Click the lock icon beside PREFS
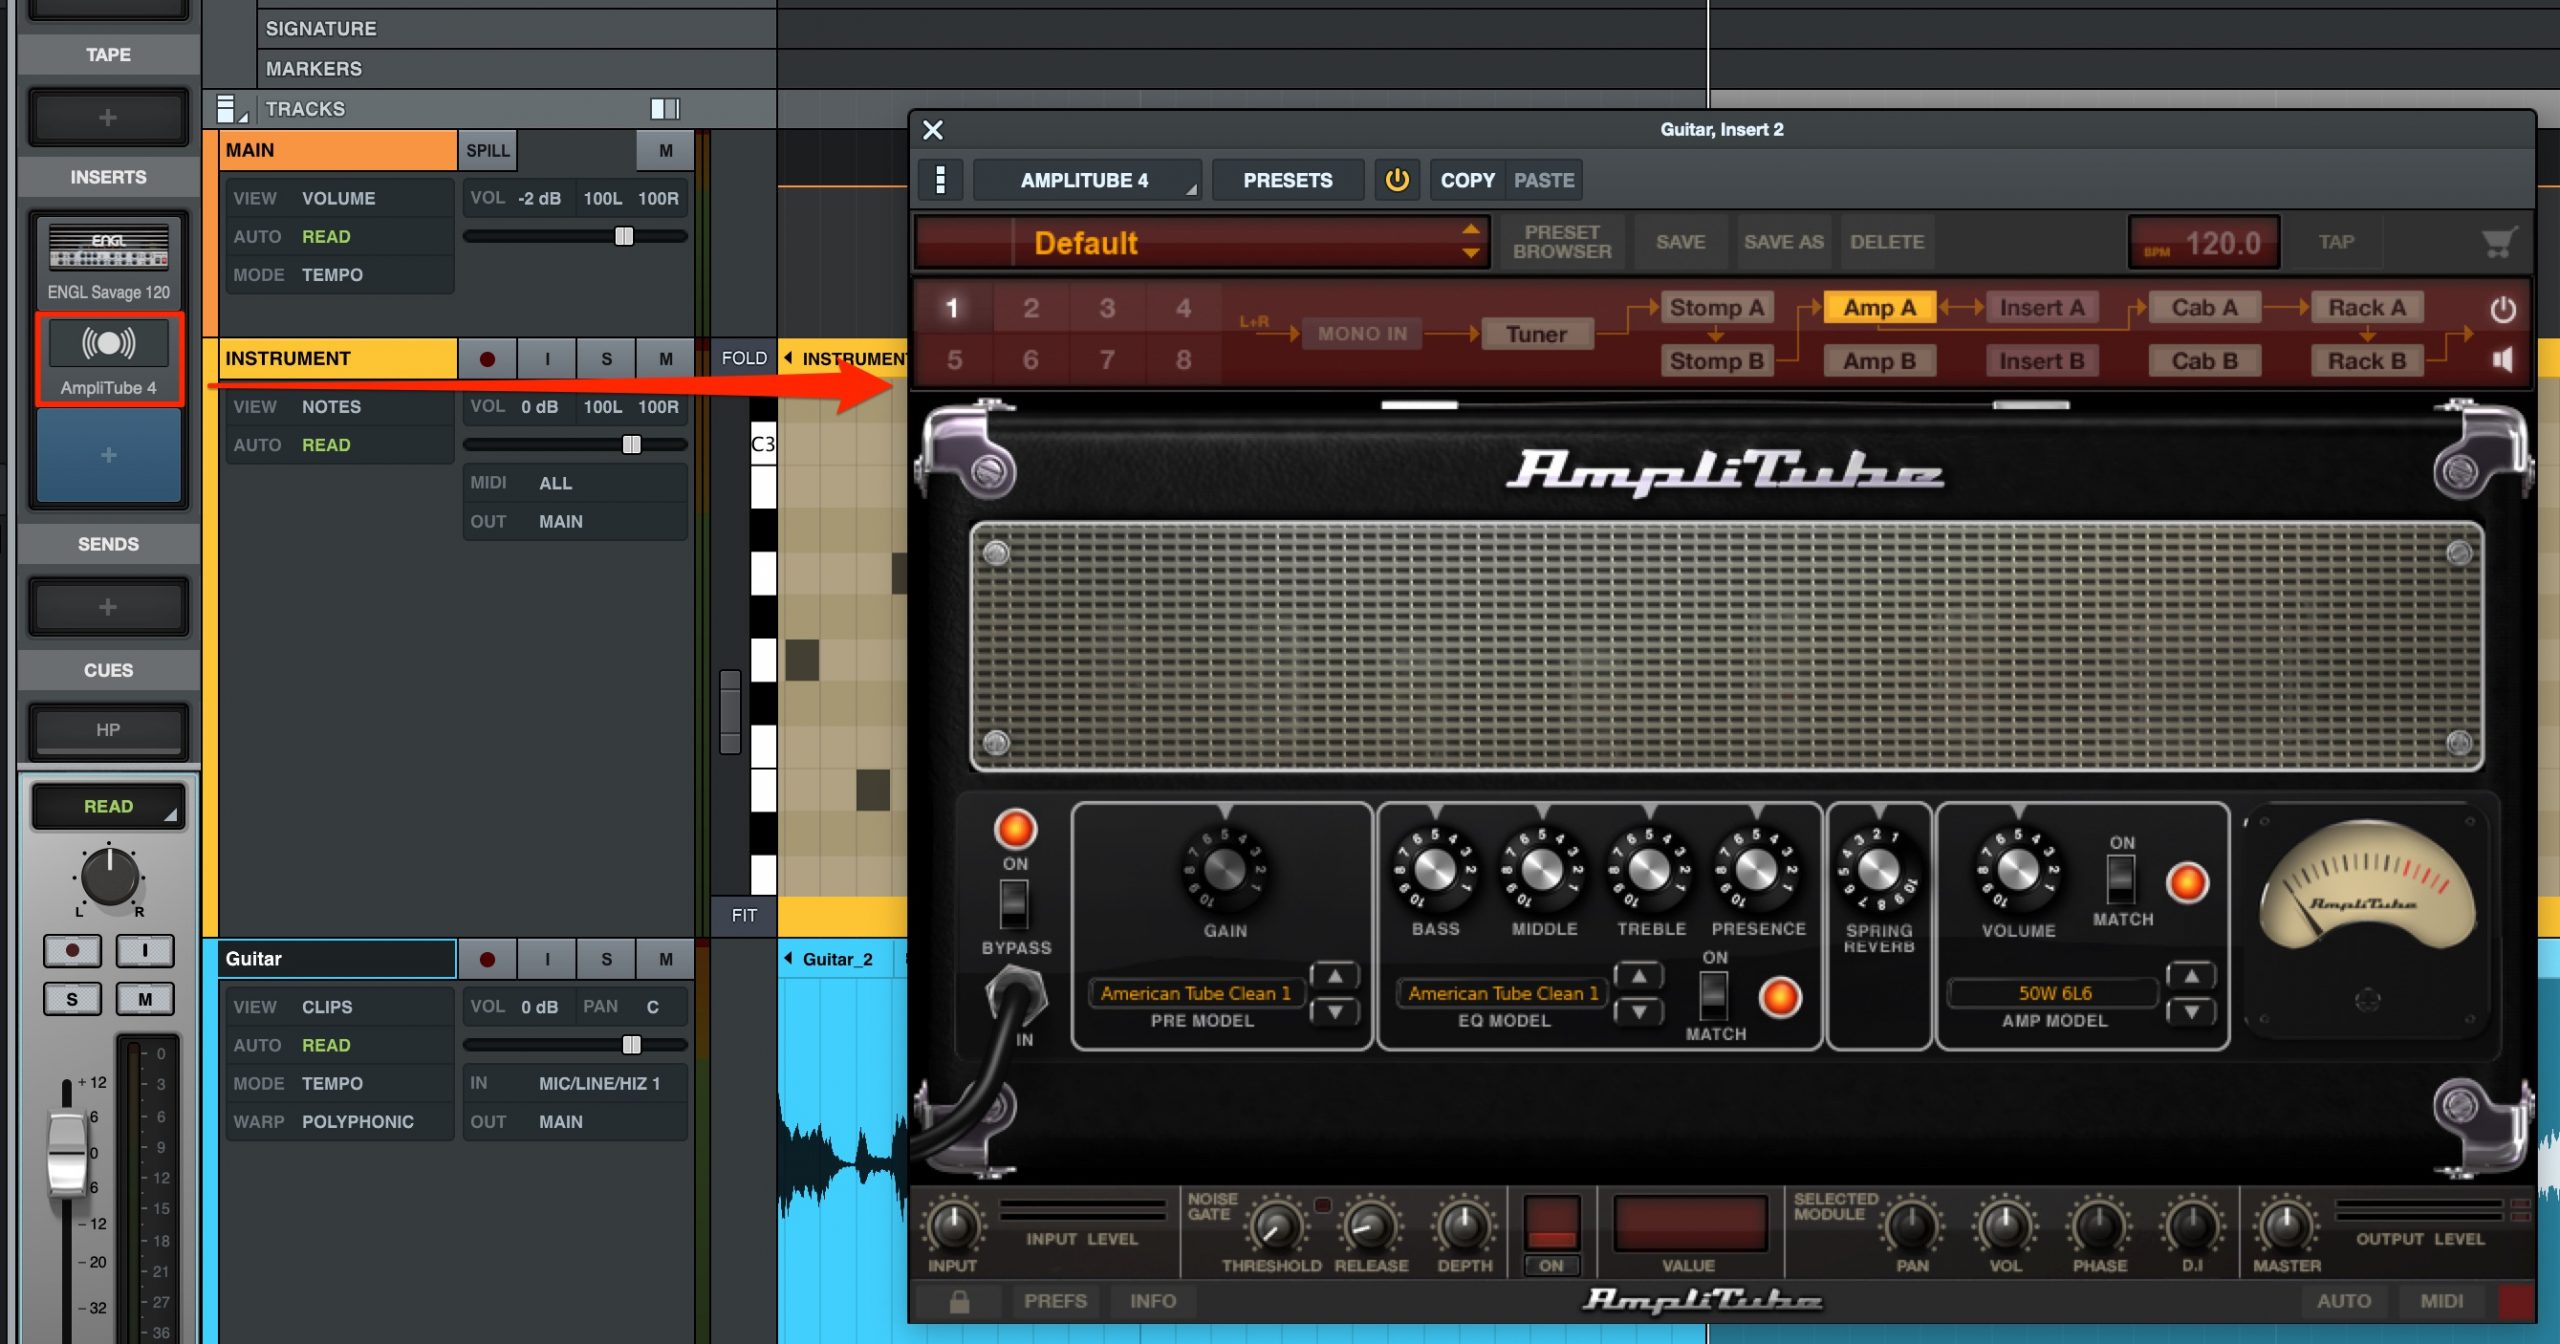 tap(959, 1301)
